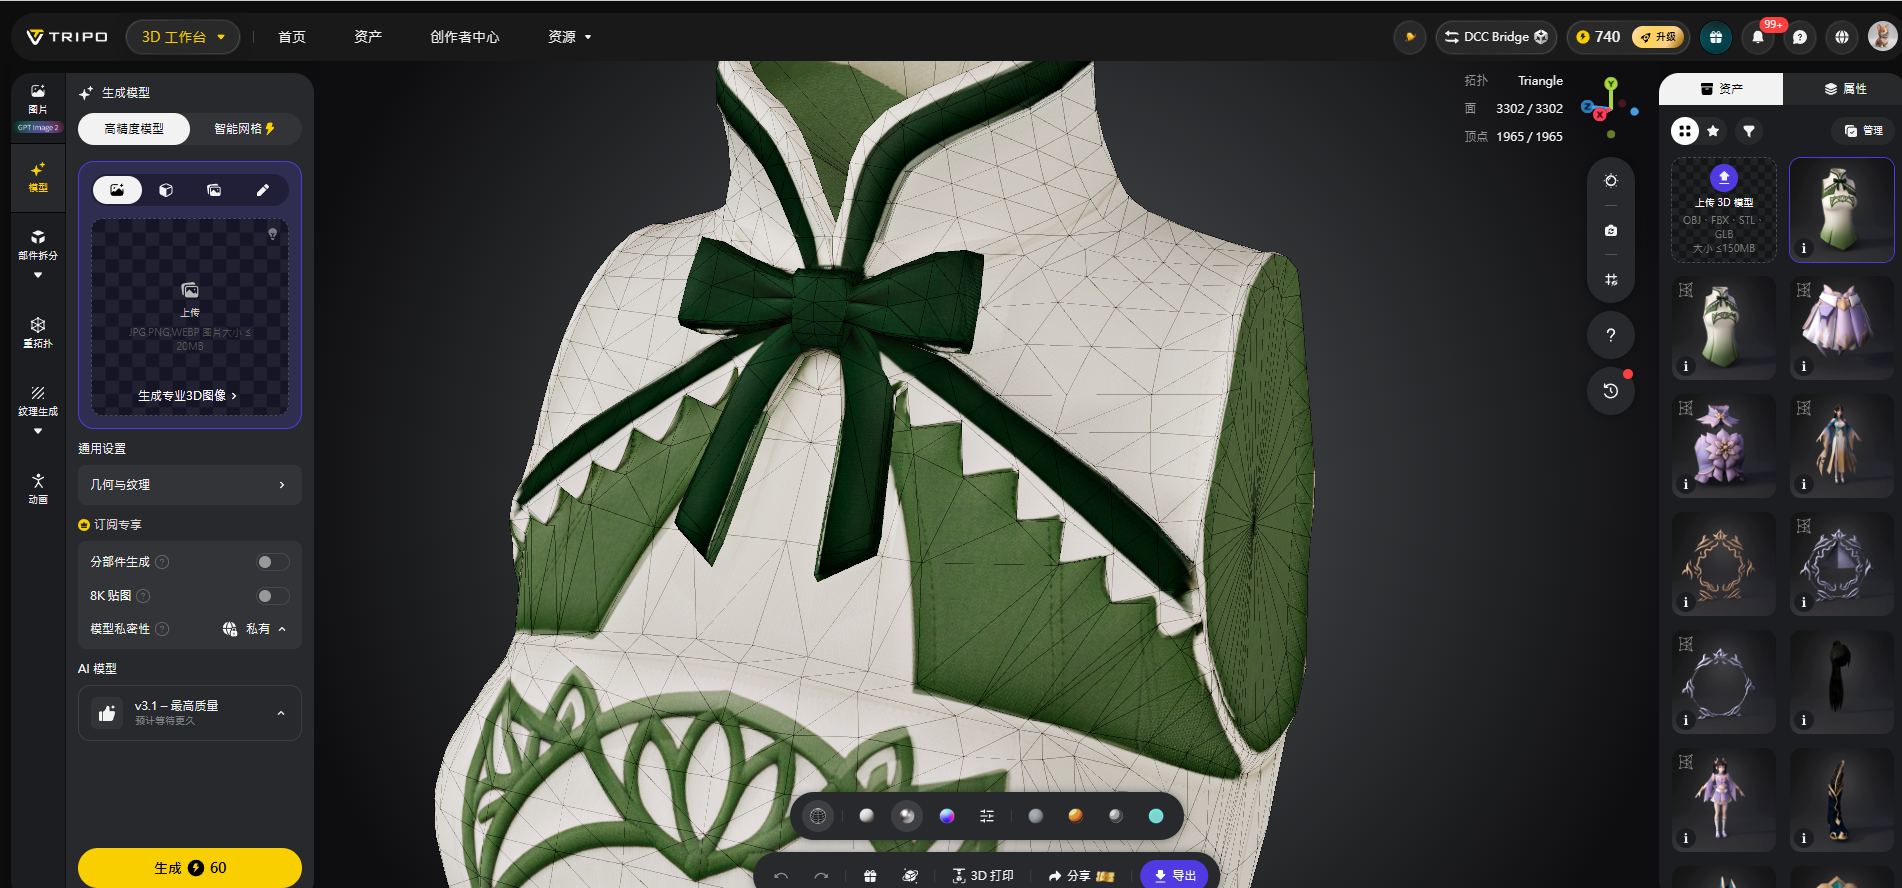
Task: Enable the 8K 贴图 toggle
Action: 272,596
